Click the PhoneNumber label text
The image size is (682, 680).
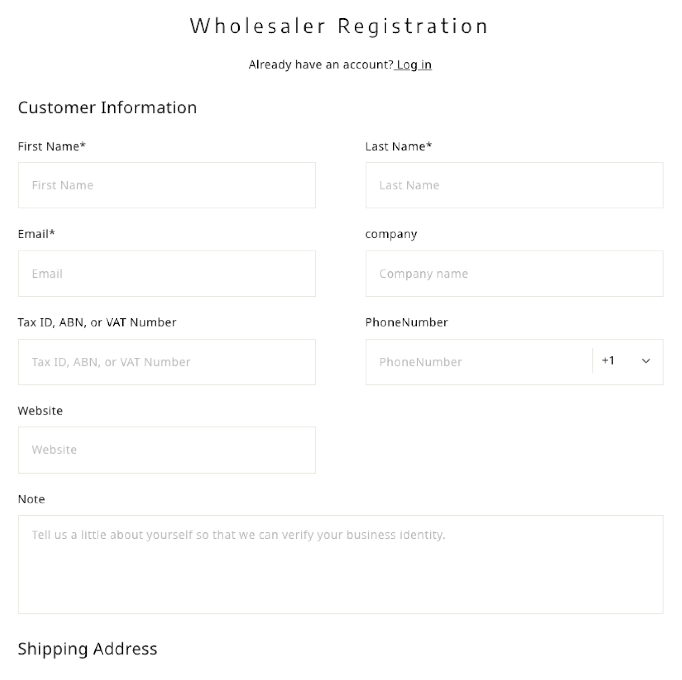pos(406,322)
